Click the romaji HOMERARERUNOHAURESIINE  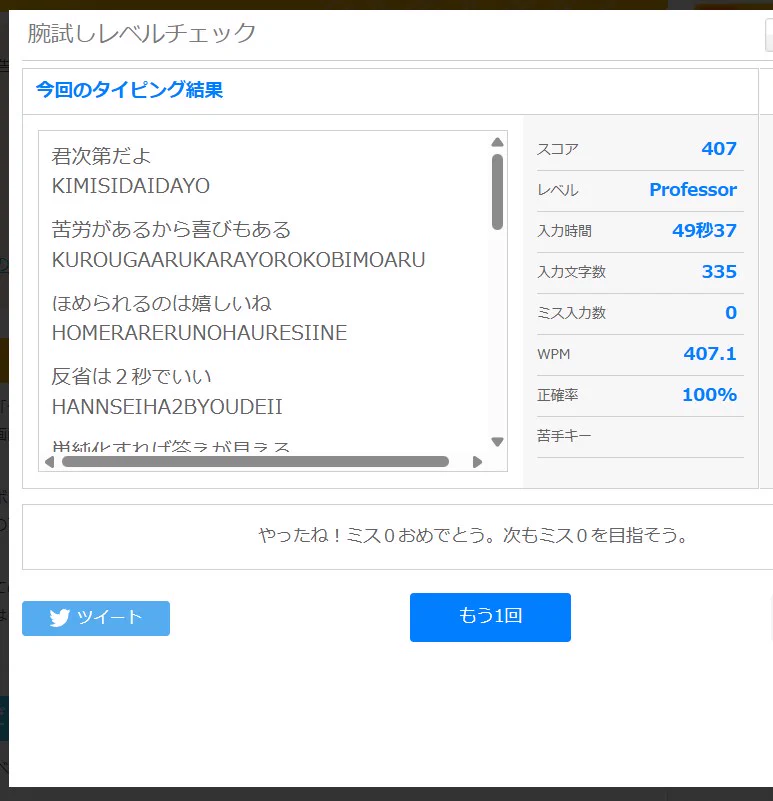(199, 333)
